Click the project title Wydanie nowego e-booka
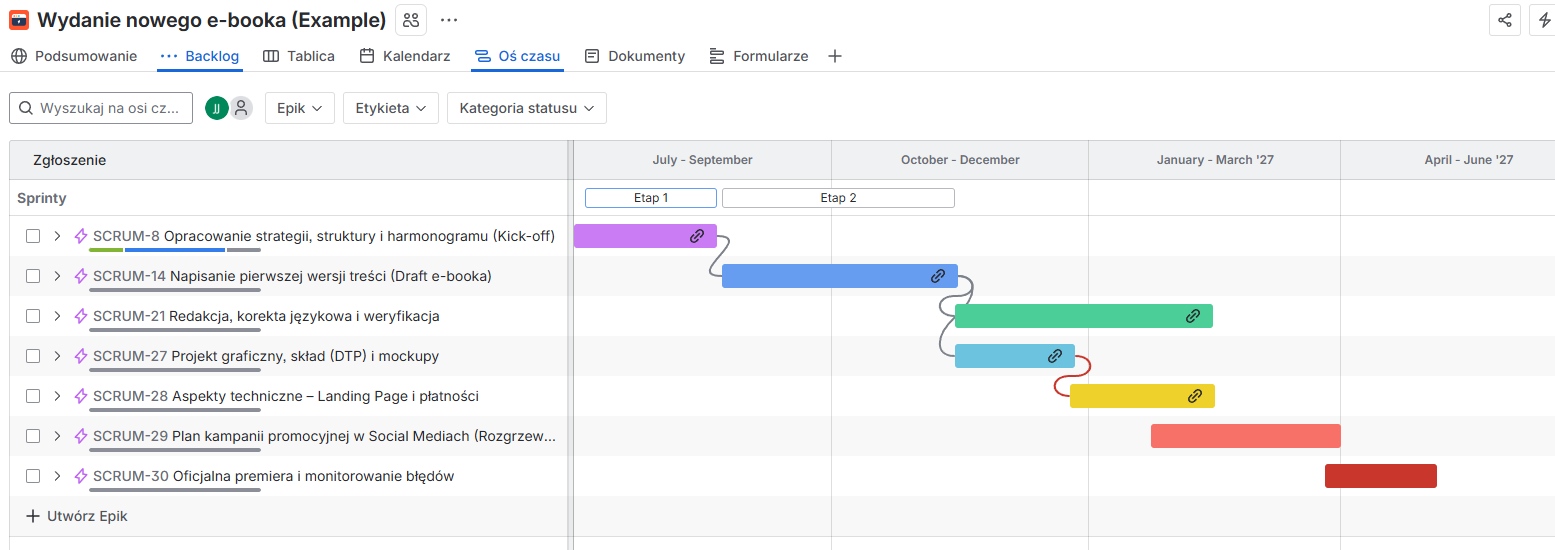Screen dimensions: 1555x550 [x=212, y=20]
